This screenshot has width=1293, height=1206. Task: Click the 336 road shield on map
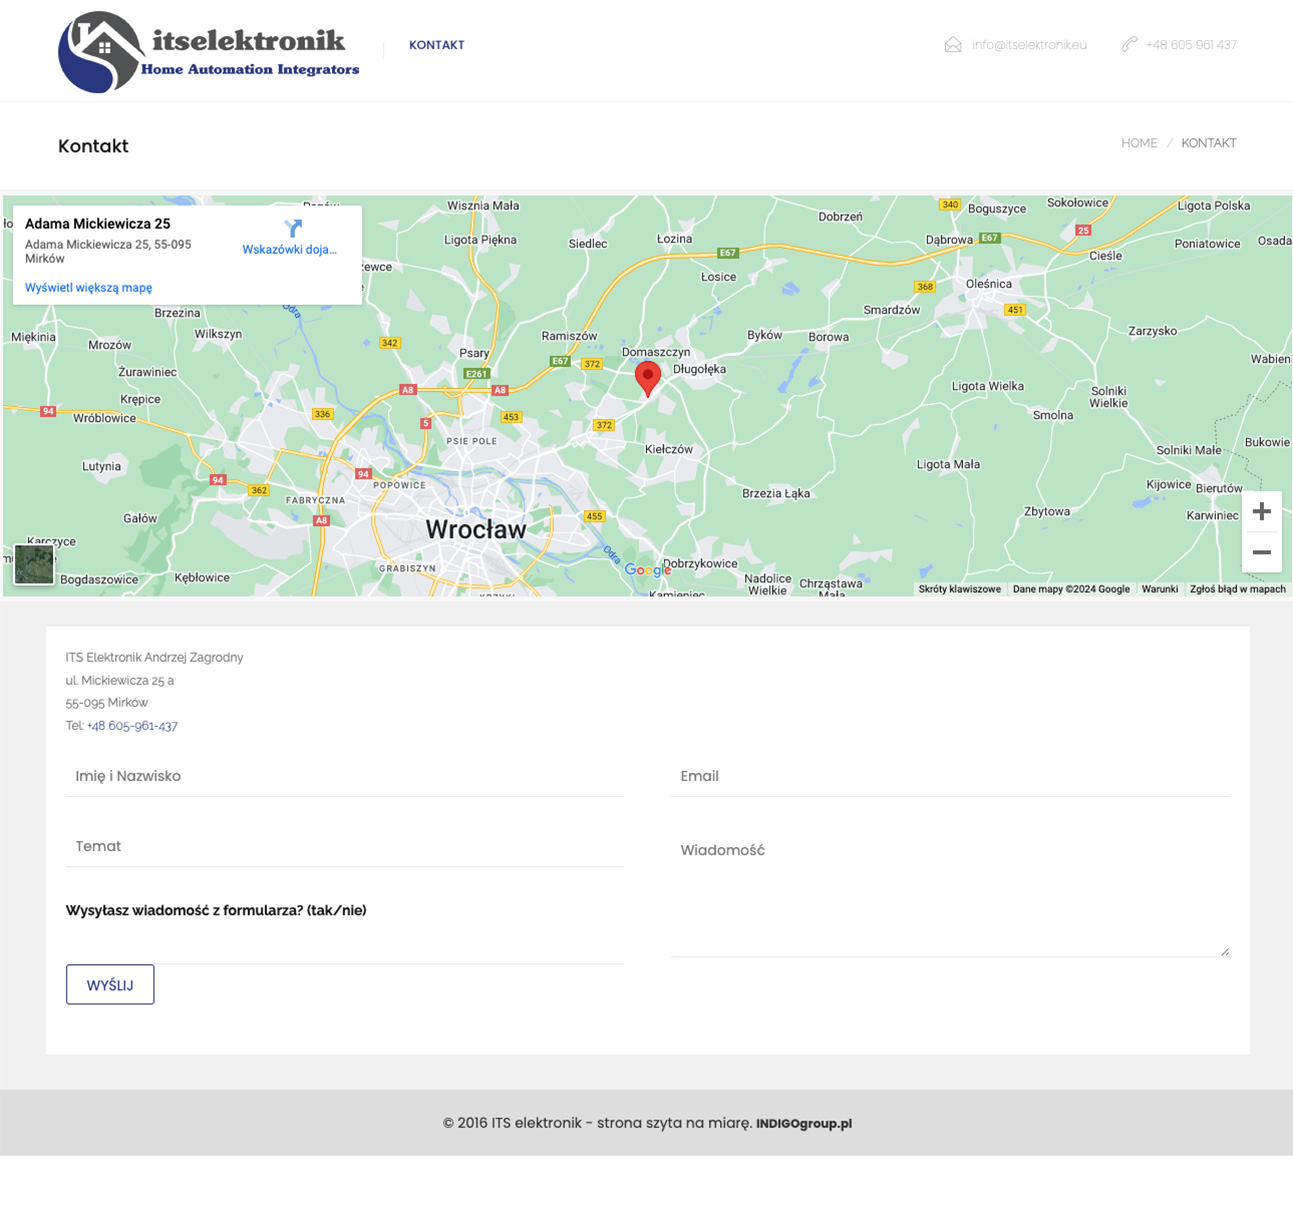(322, 414)
